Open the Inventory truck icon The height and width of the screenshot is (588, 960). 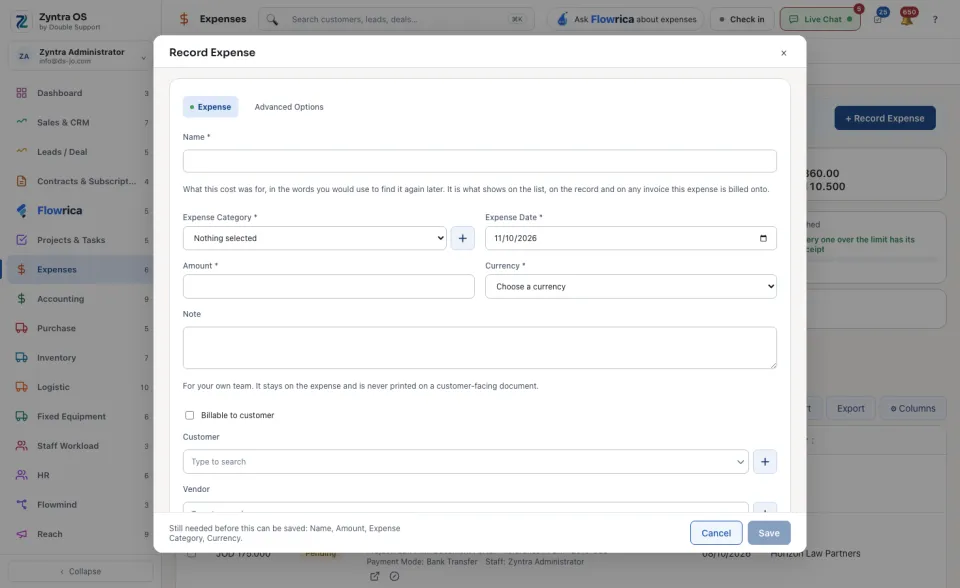click(21, 358)
